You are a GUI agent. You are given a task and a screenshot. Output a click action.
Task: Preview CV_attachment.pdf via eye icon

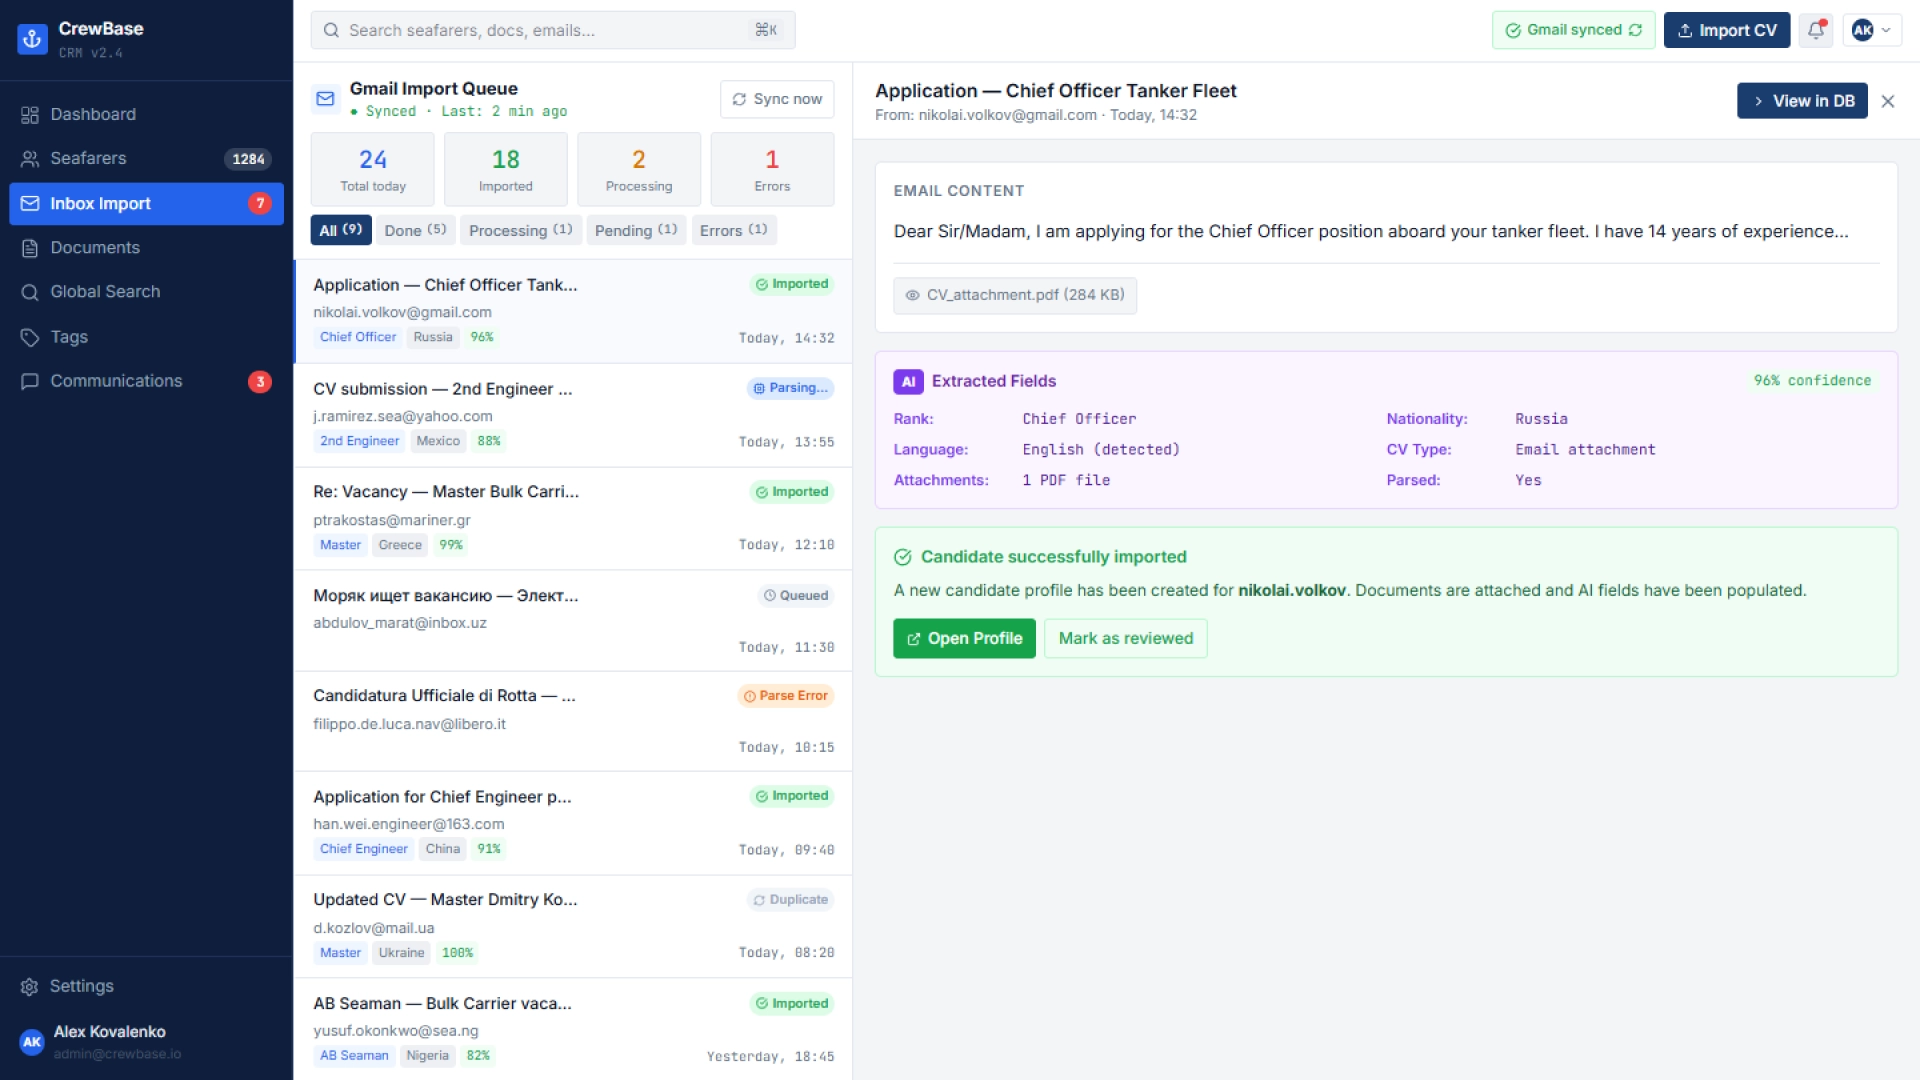912,295
